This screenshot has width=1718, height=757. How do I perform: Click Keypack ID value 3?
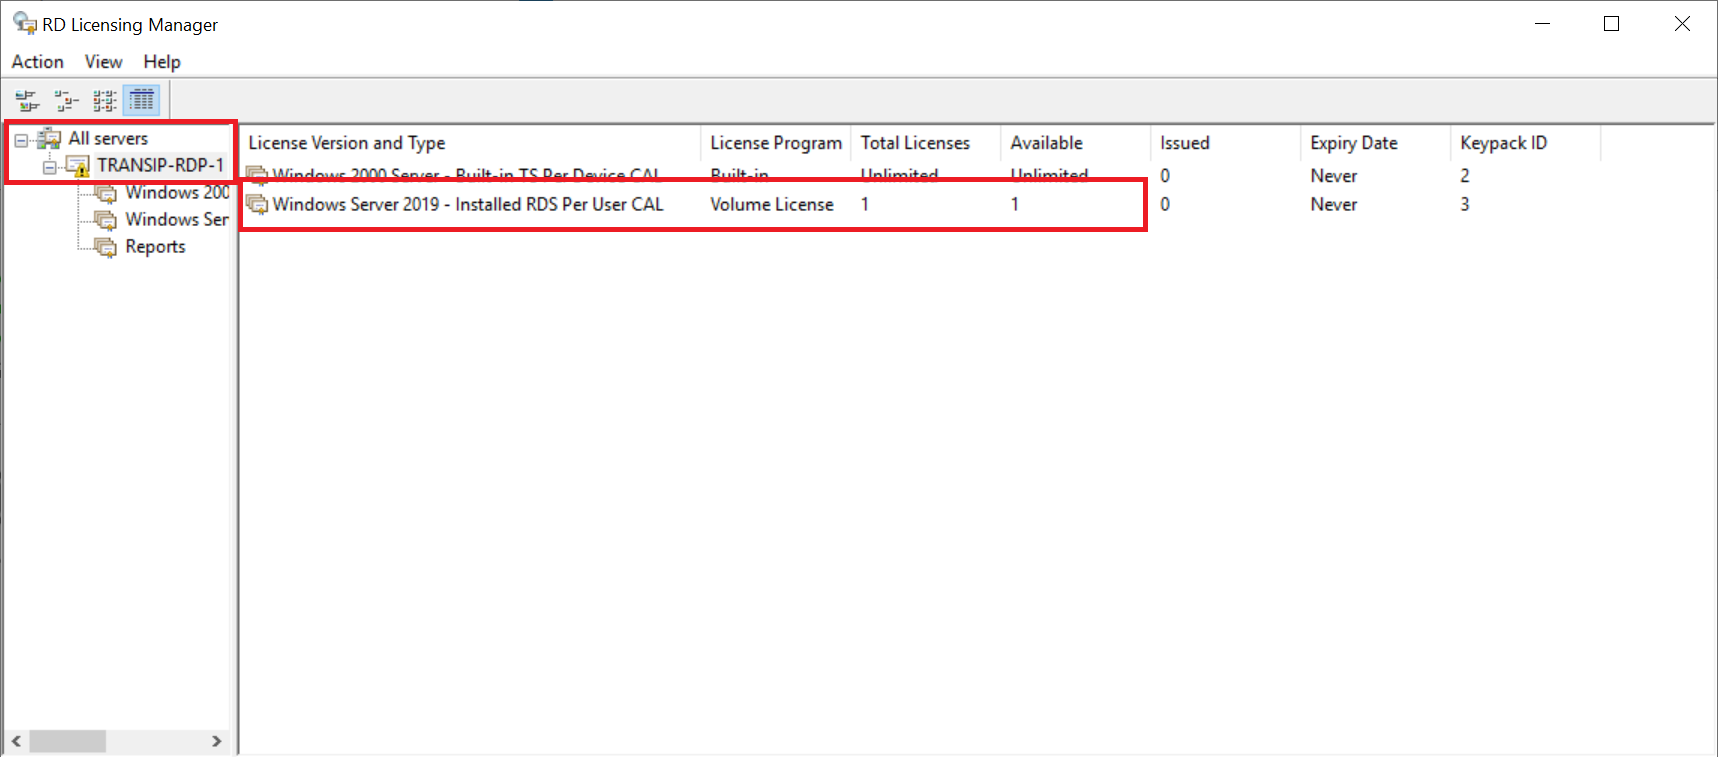coord(1465,204)
